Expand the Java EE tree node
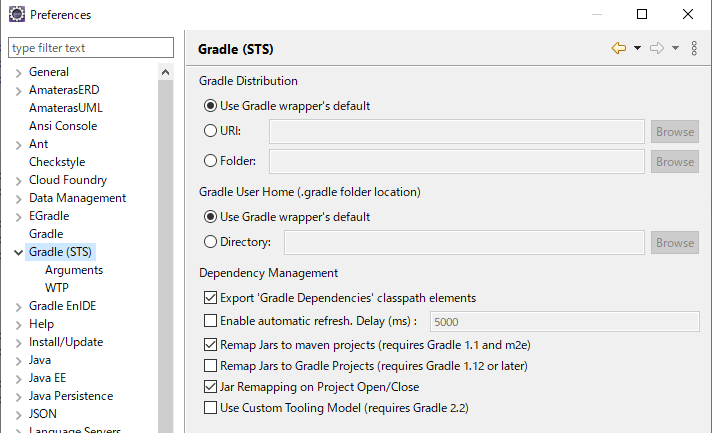 [18, 379]
